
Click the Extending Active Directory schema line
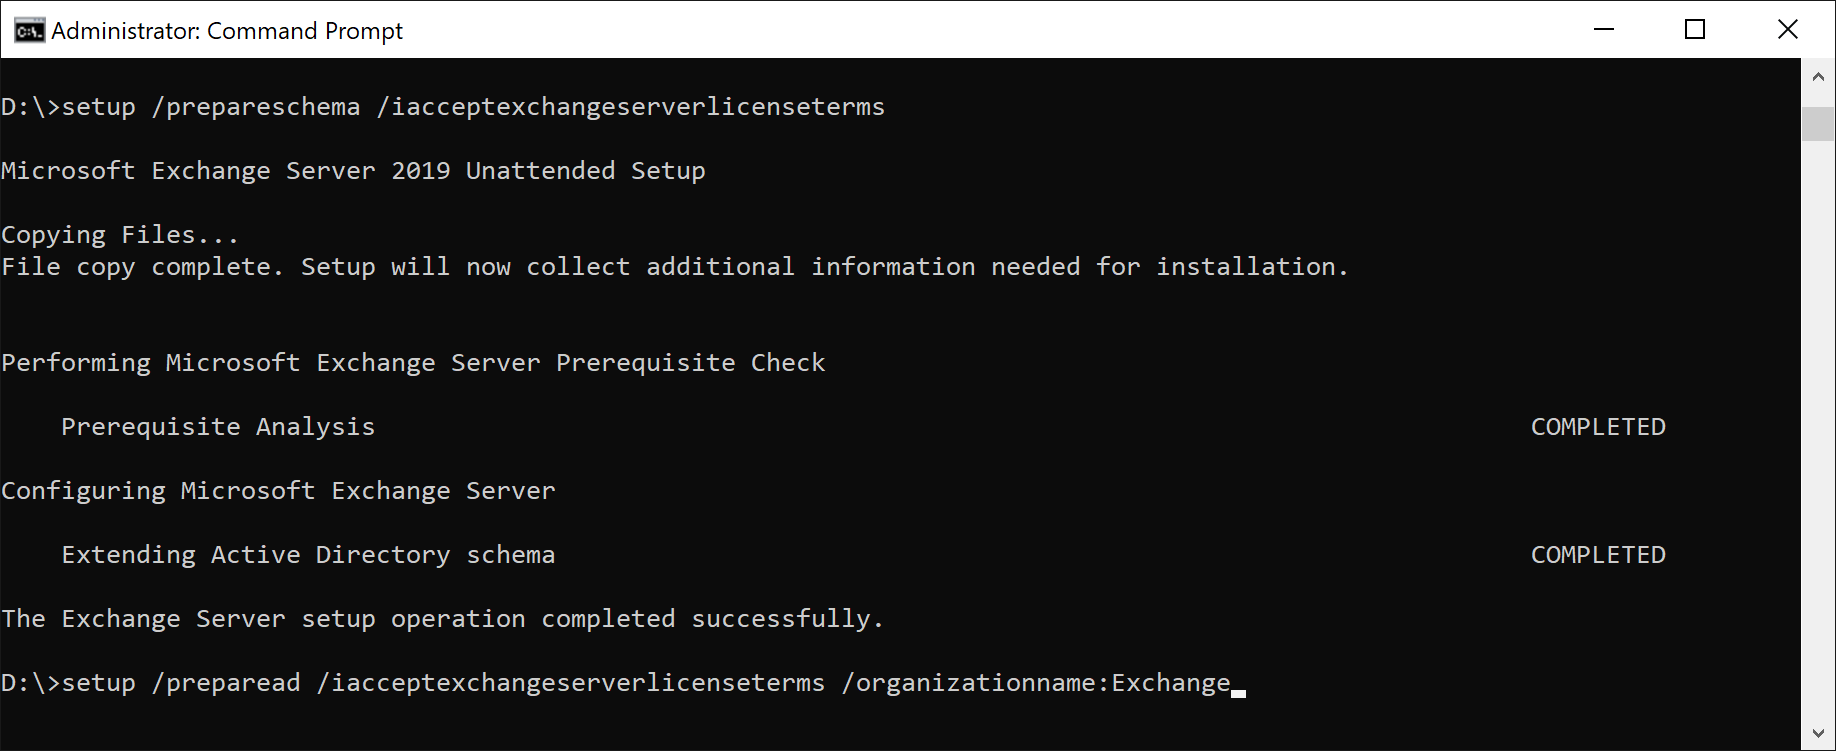pos(308,555)
